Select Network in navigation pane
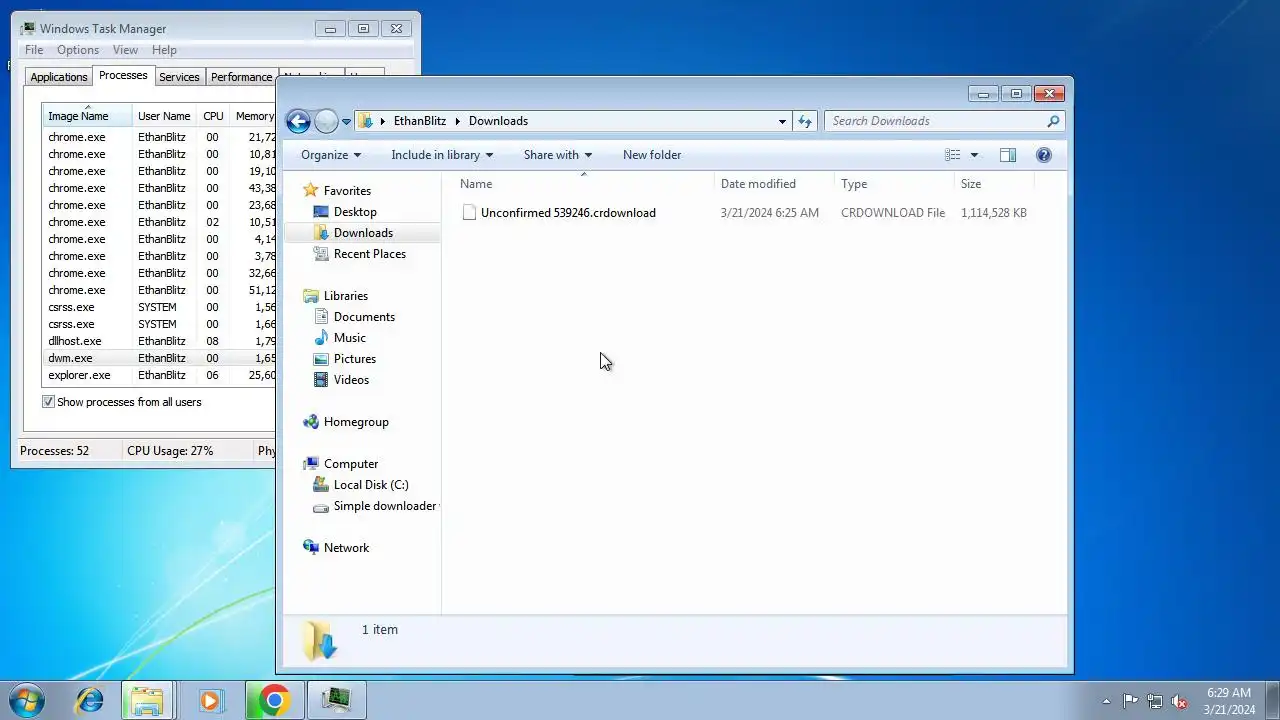 (x=346, y=548)
